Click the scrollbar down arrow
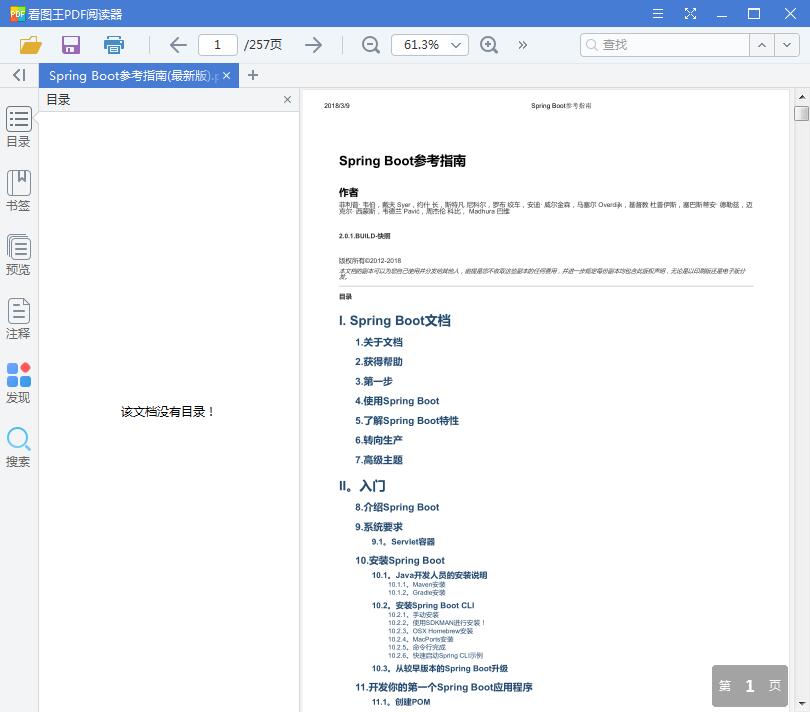 click(x=802, y=704)
